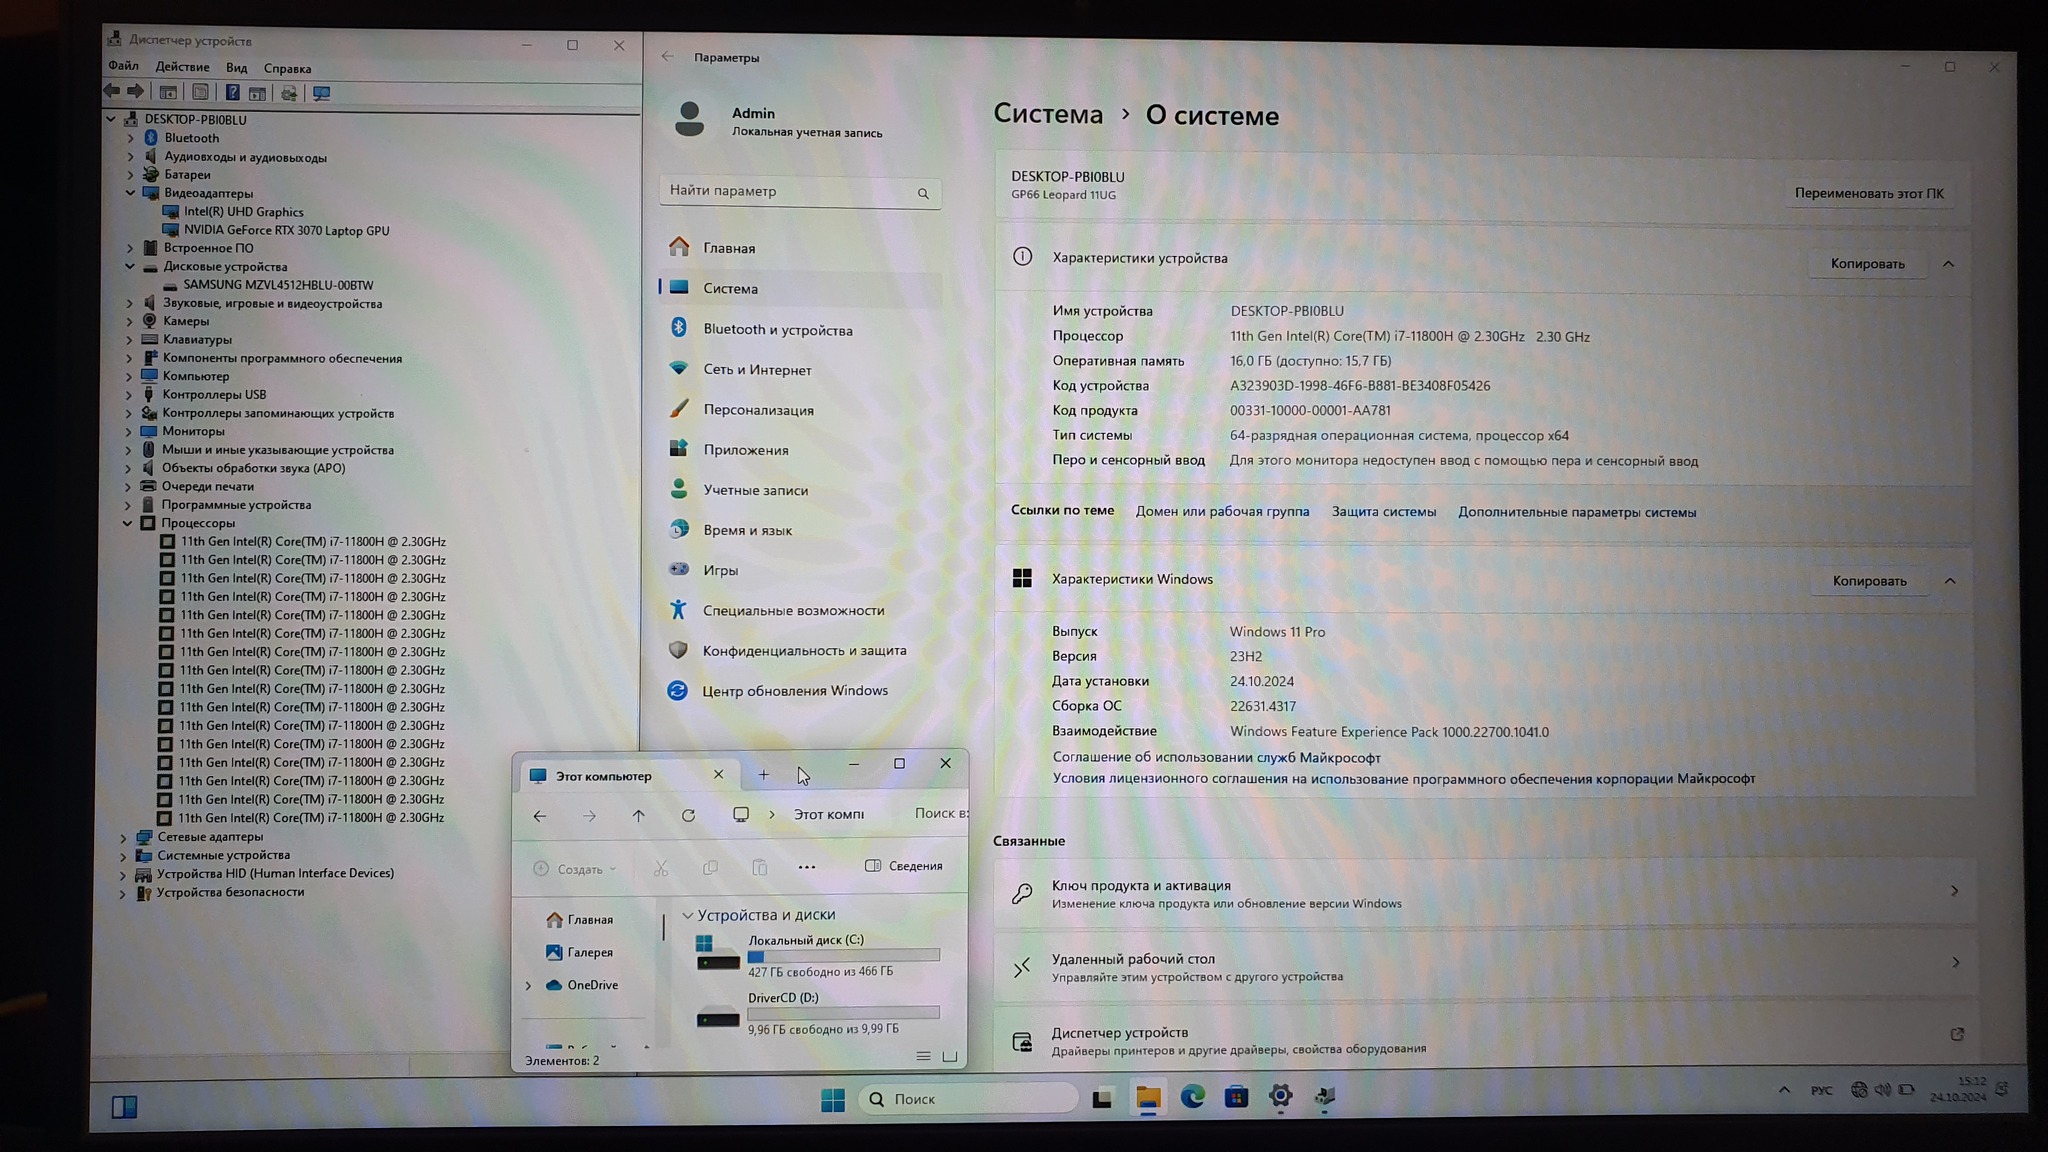Click the Device Manager help toolbar icon

(232, 93)
